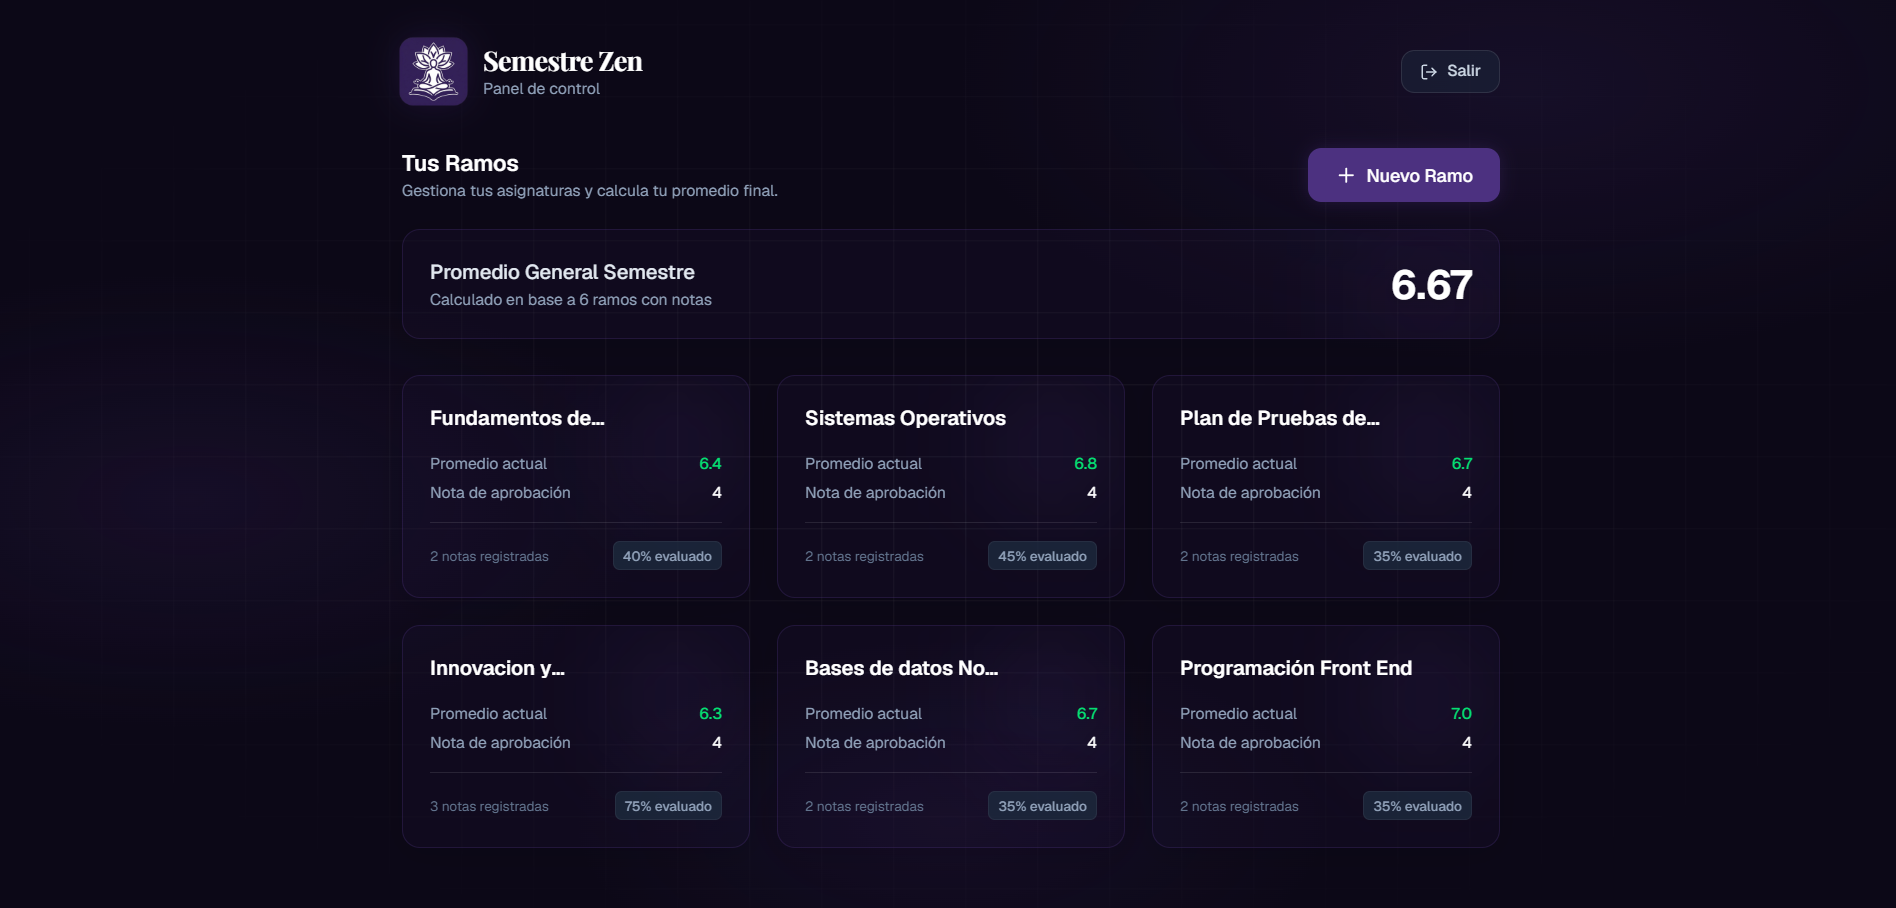Click the Salir button label
Screen dimensions: 1896x908
coord(1463,71)
